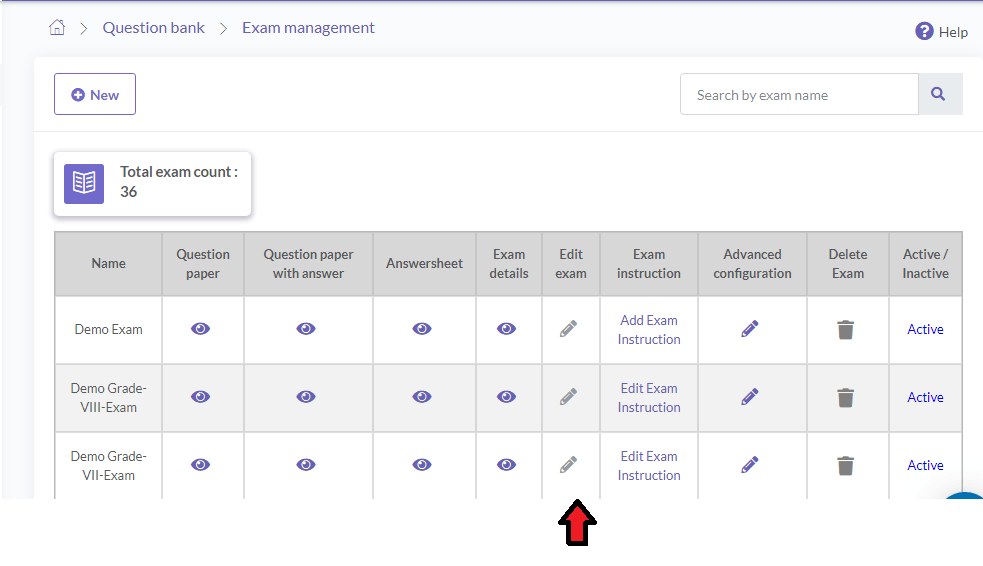This screenshot has height=566, width=983.
Task: Open the Question bank breadcrumb link
Action: (154, 28)
